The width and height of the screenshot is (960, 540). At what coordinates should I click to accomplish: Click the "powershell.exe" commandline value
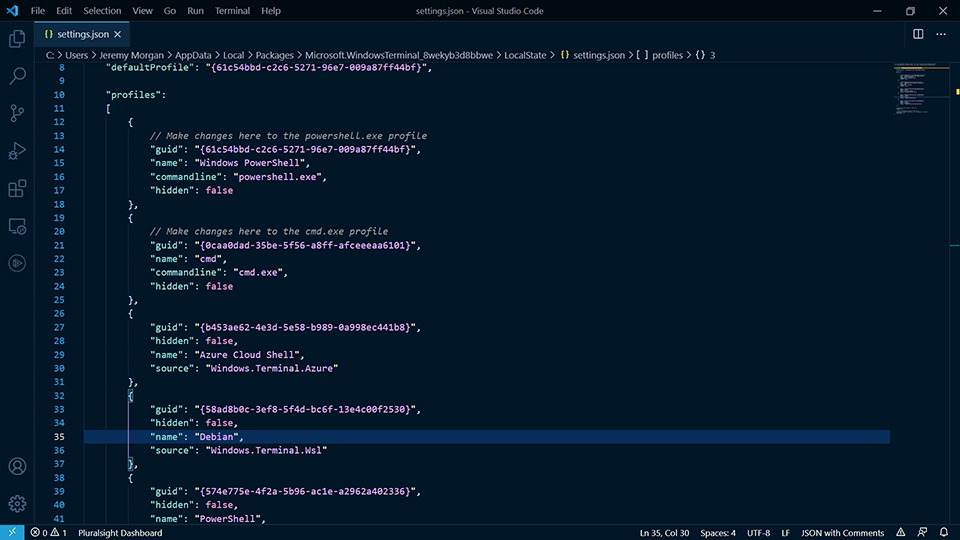277,177
